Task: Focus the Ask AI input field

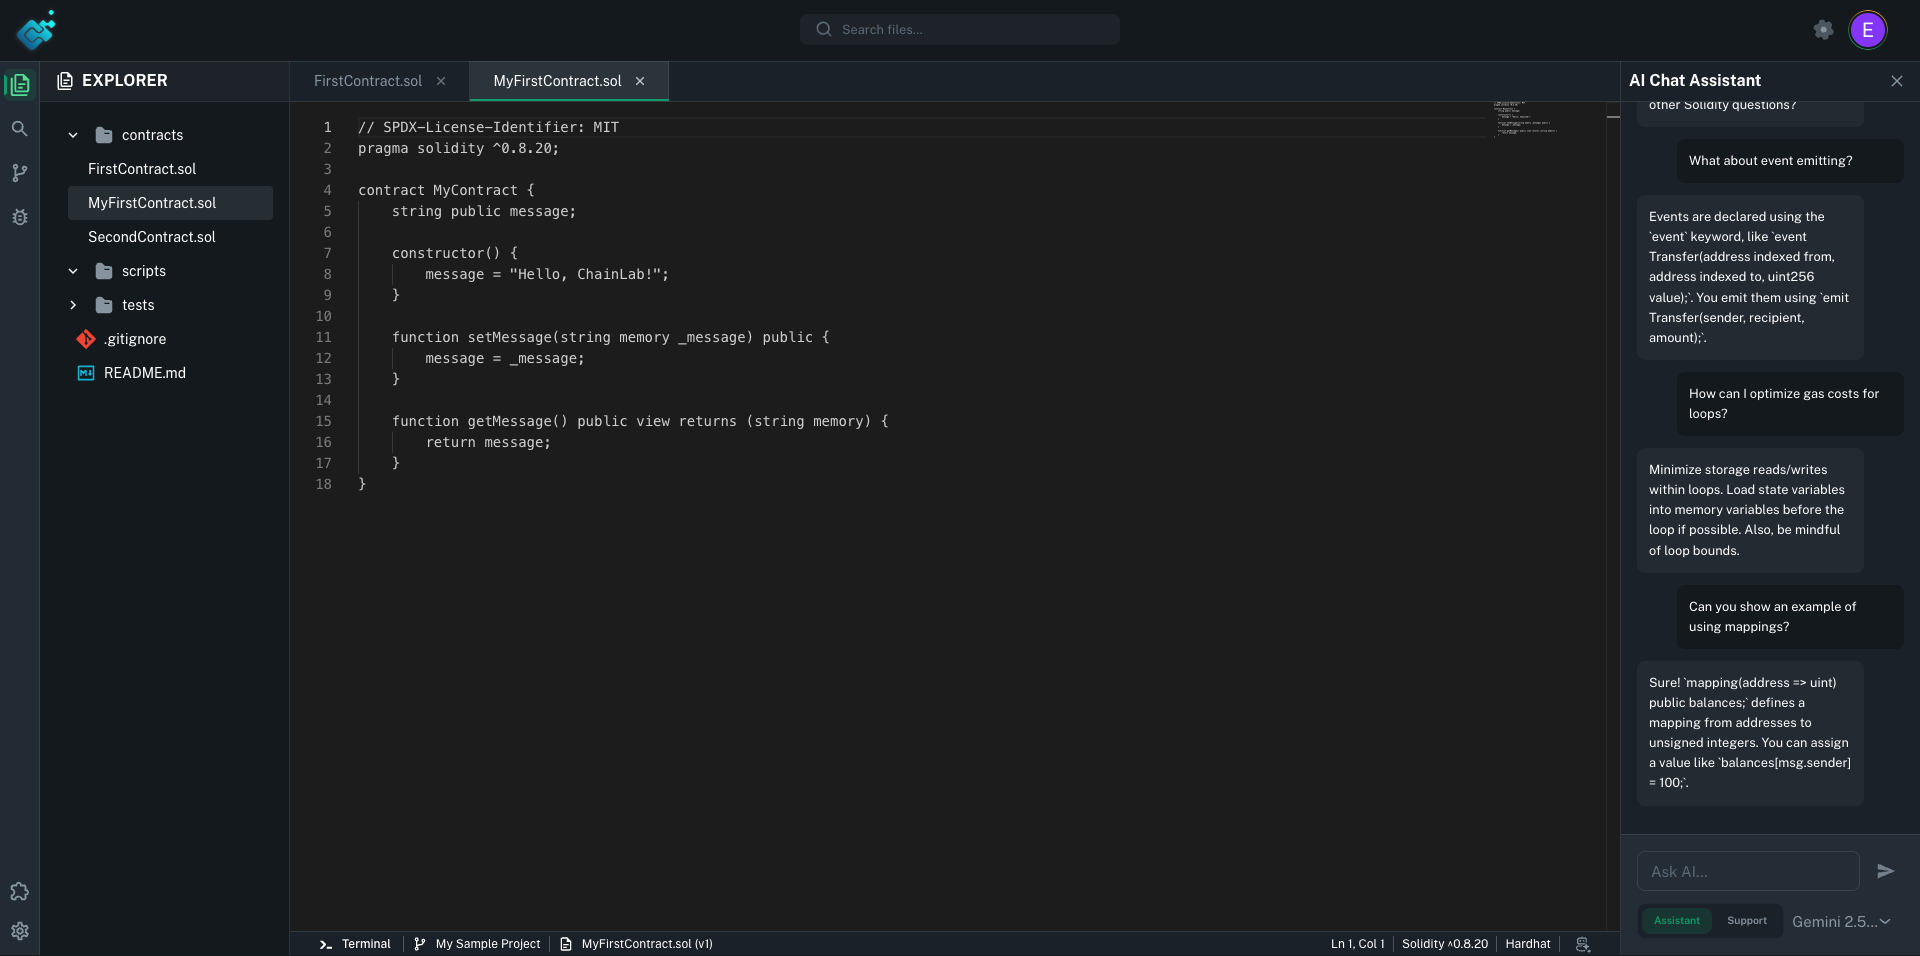Action: pos(1748,871)
